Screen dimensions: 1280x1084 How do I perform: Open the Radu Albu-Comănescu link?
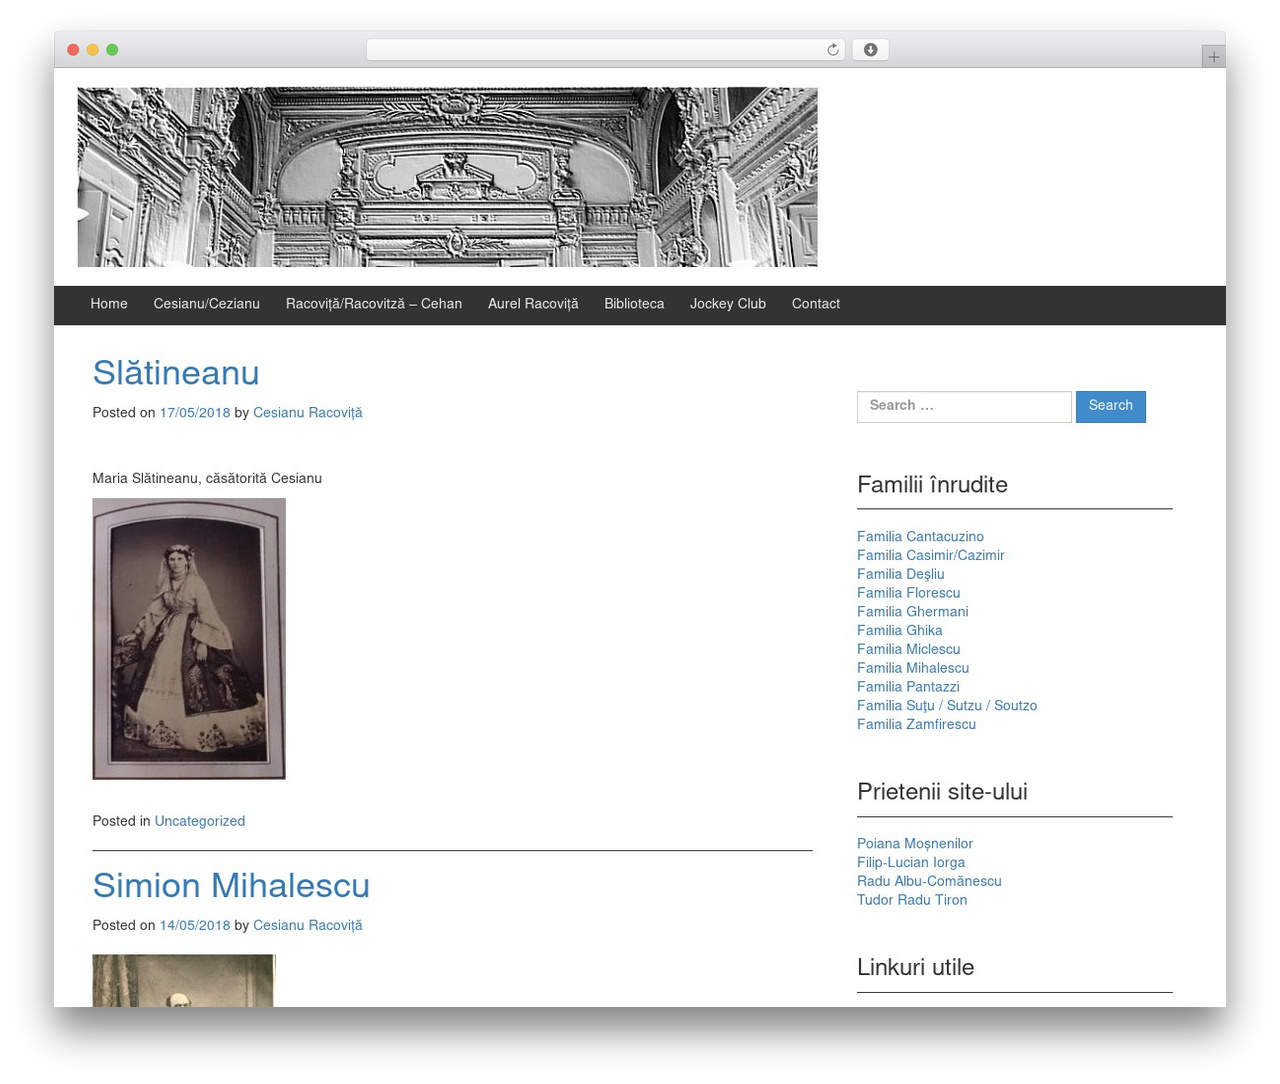click(x=929, y=882)
